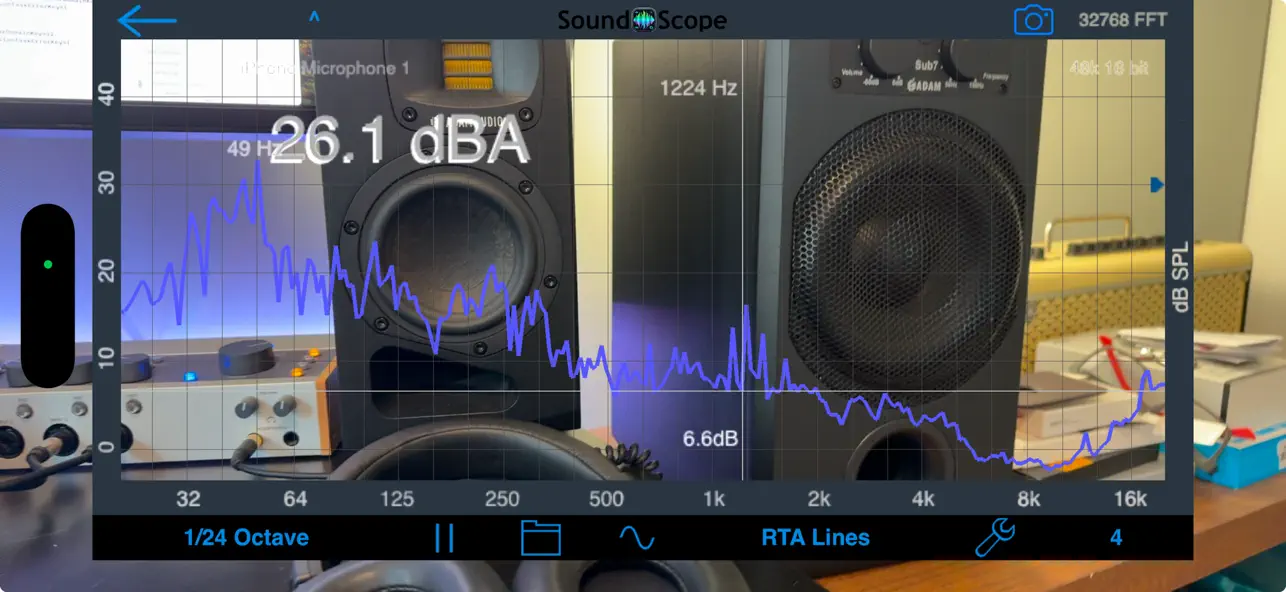This screenshot has height=592, width=1286.
Task: Click the 40 dB scale label
Action: coord(106,93)
